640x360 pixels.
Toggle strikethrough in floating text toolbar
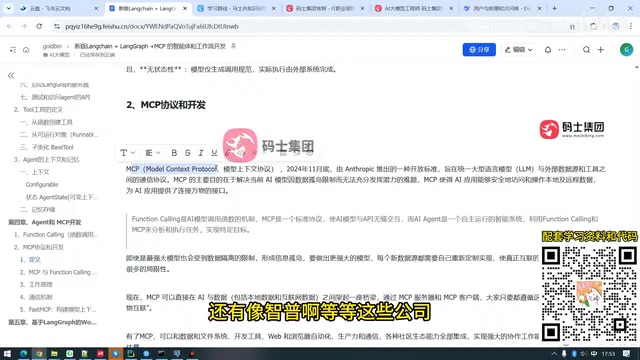coord(187,153)
